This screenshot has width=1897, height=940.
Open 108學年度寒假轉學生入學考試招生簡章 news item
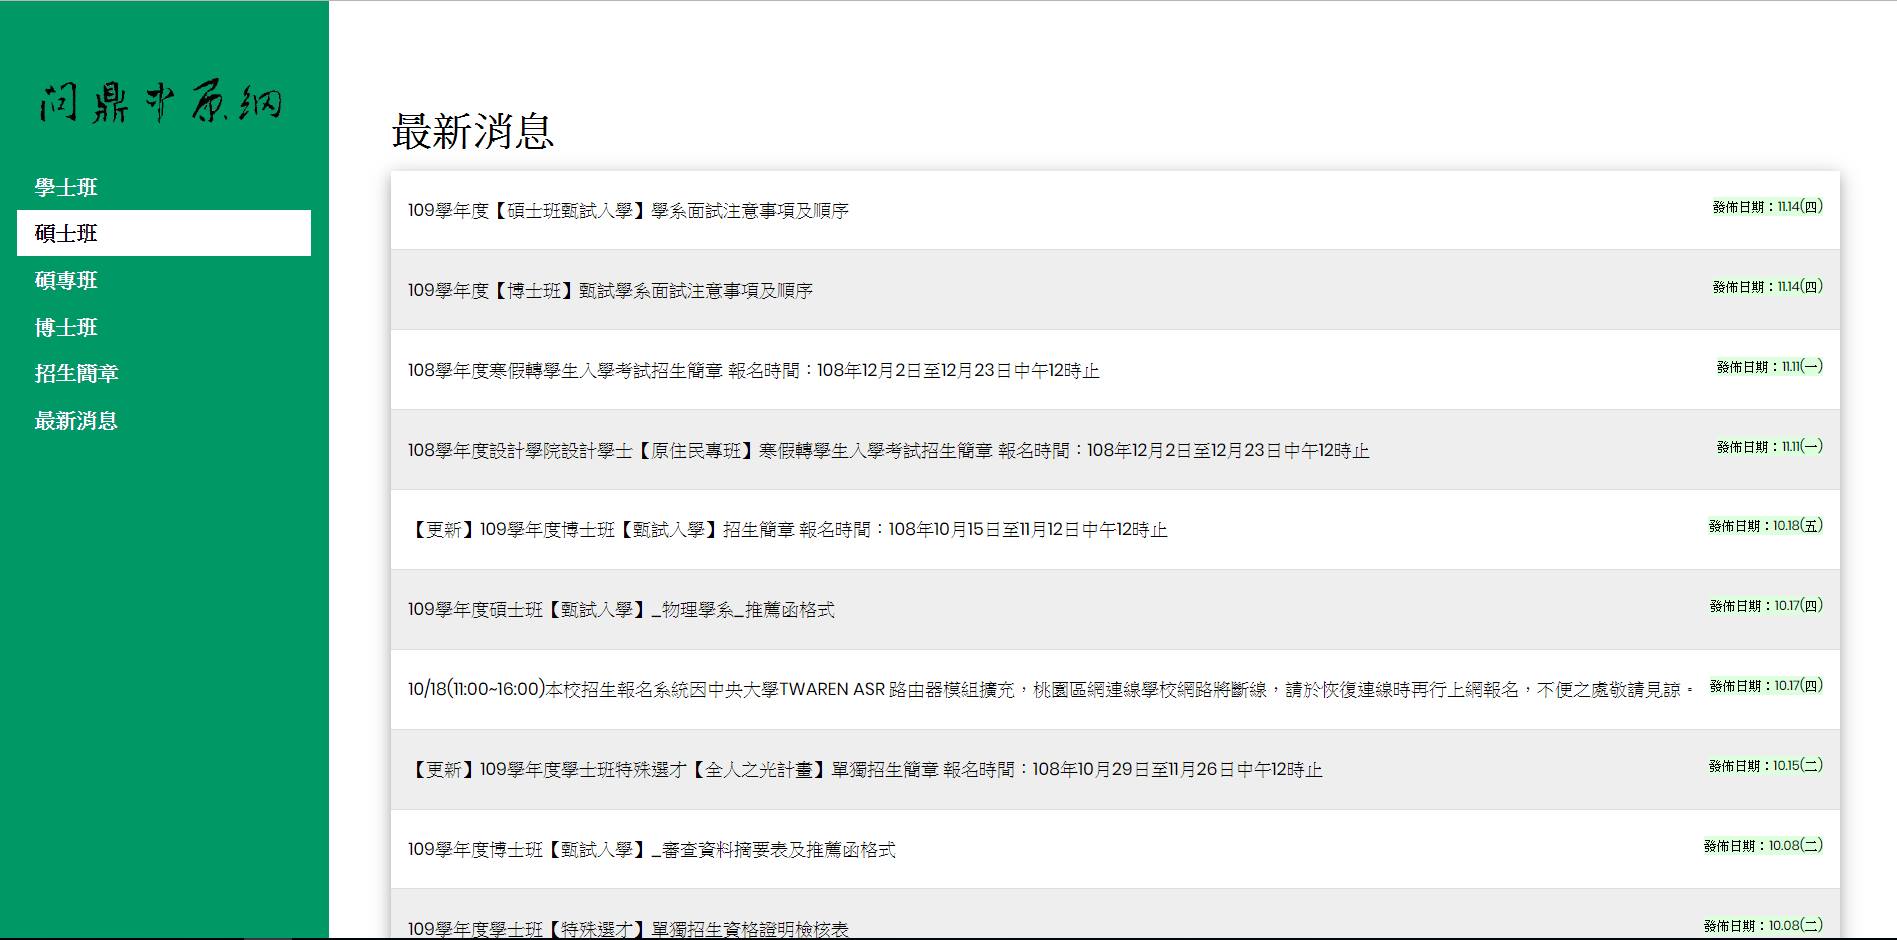(x=753, y=371)
